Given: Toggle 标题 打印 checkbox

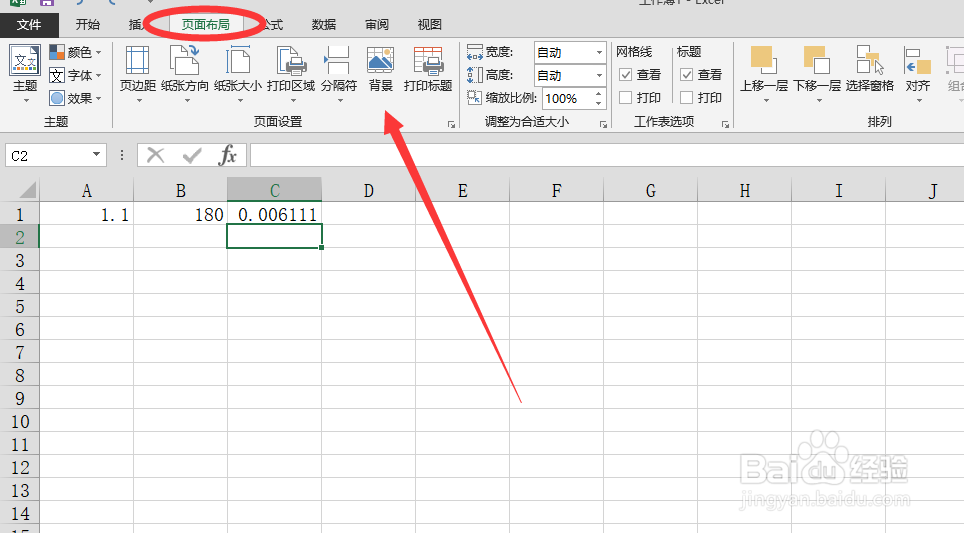Looking at the screenshot, I should (687, 98).
